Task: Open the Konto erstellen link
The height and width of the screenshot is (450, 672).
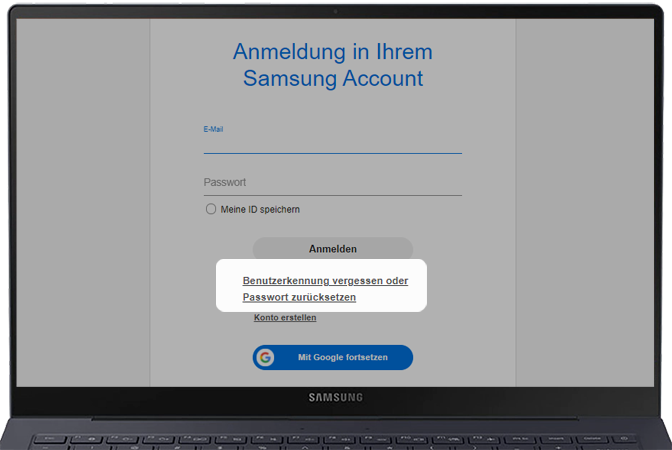Action: click(x=285, y=318)
